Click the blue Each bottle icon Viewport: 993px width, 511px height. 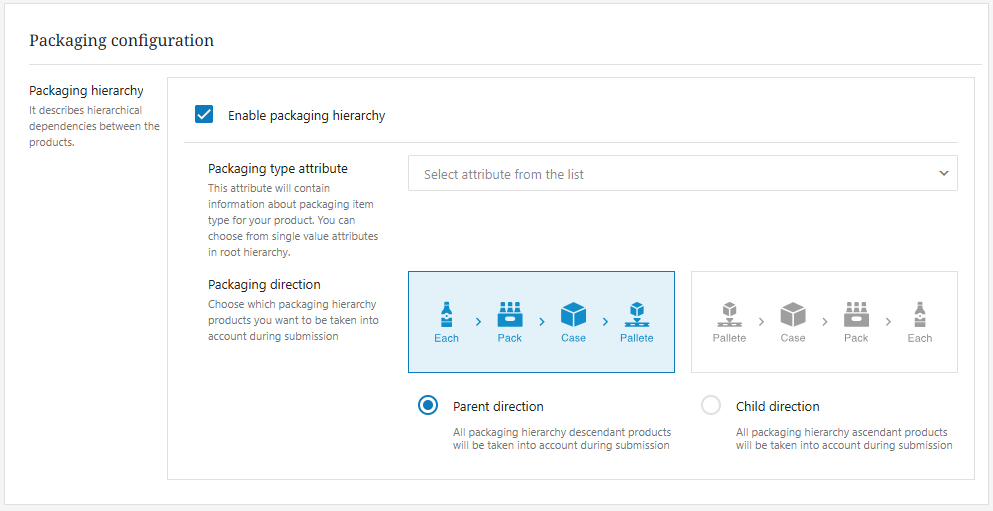446,315
